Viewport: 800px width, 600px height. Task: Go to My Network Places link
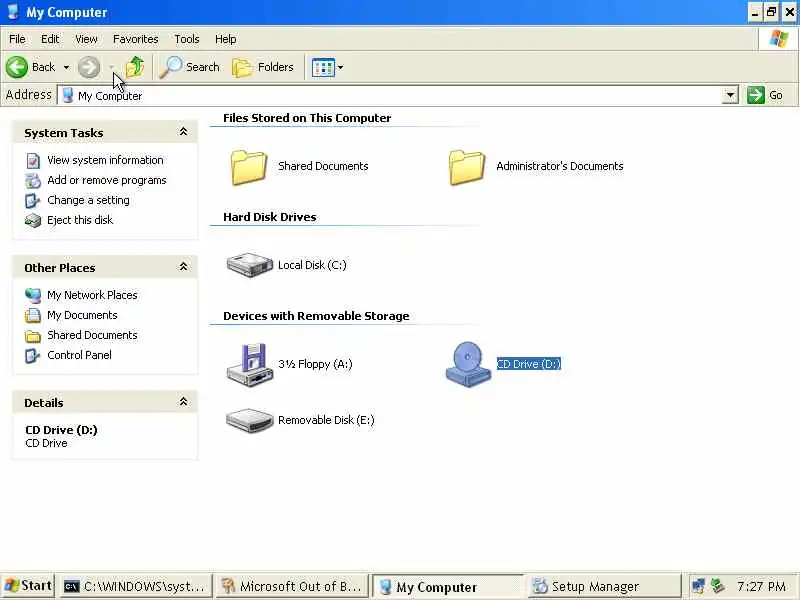[92, 295]
